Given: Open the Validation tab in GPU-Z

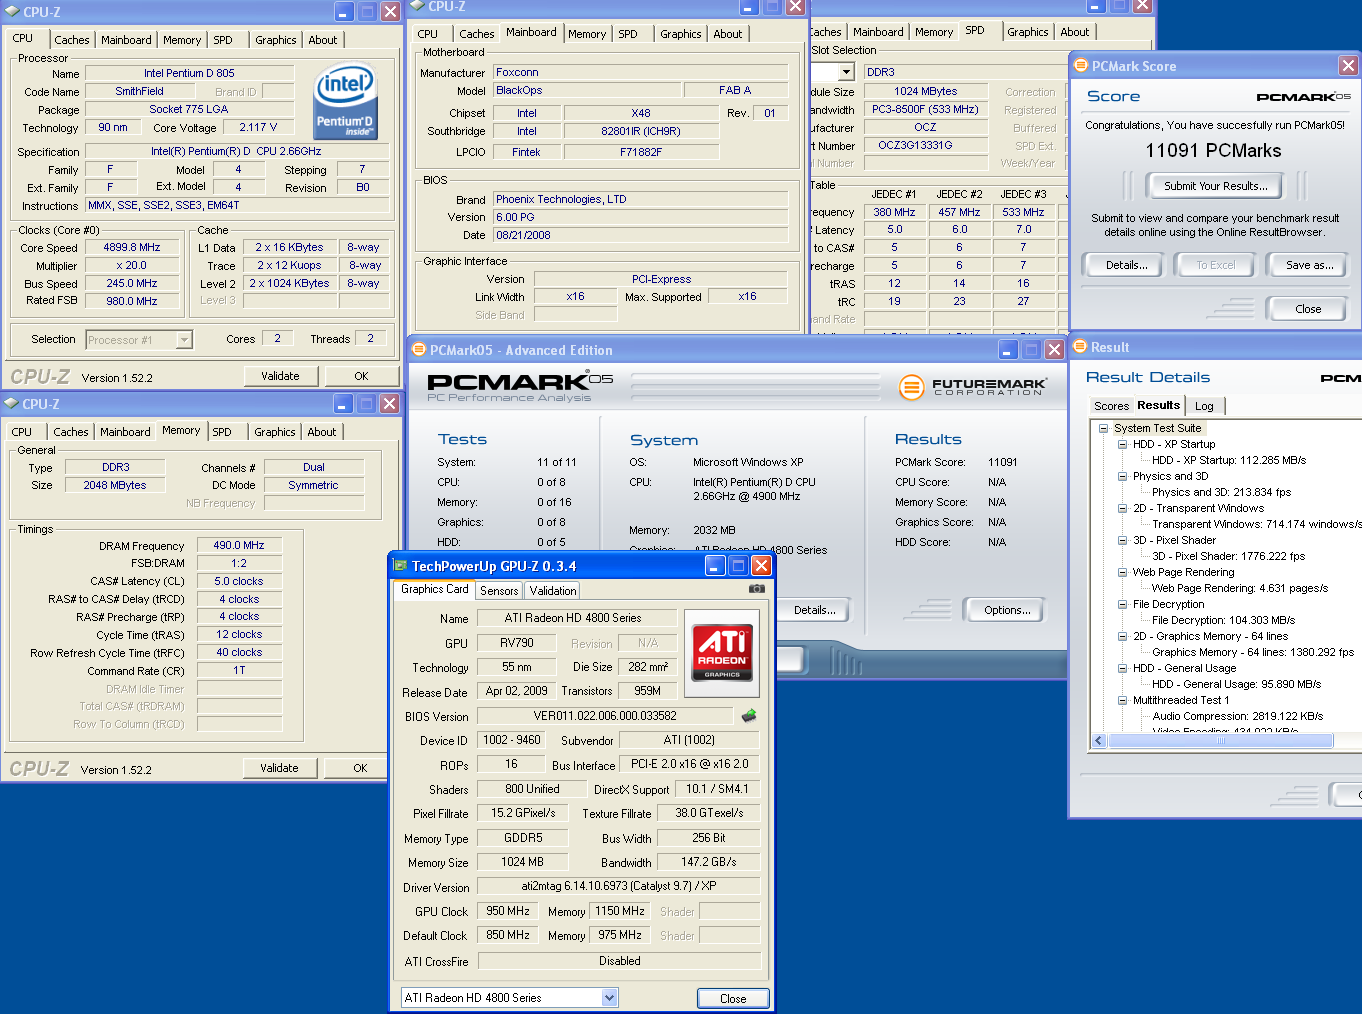Looking at the screenshot, I should coord(553,591).
